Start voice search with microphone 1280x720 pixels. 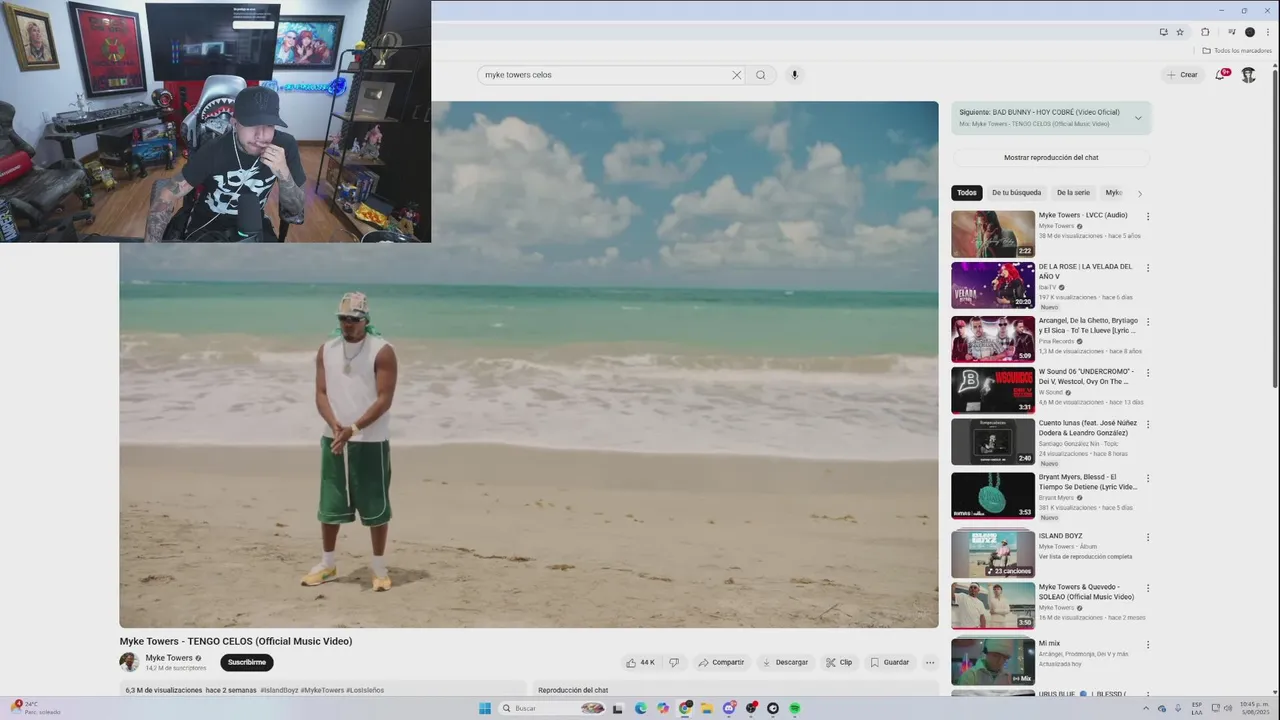coord(794,75)
